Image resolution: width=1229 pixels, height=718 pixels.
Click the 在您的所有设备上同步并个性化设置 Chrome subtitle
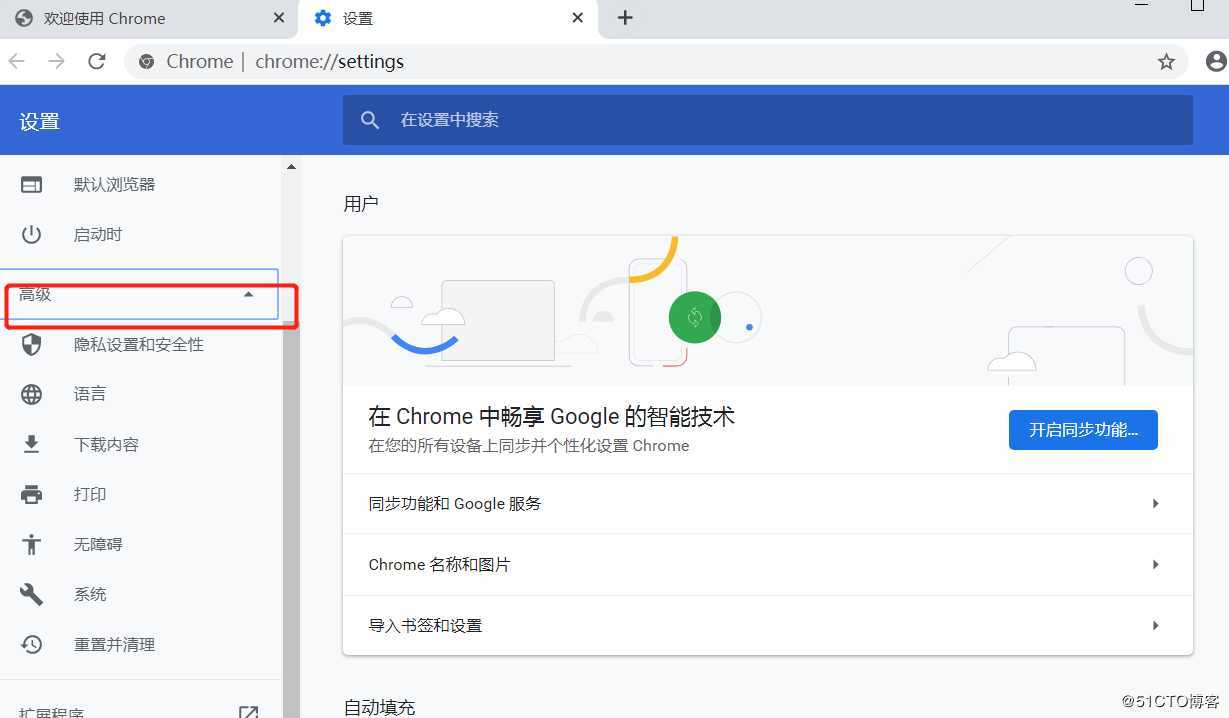[x=529, y=446]
